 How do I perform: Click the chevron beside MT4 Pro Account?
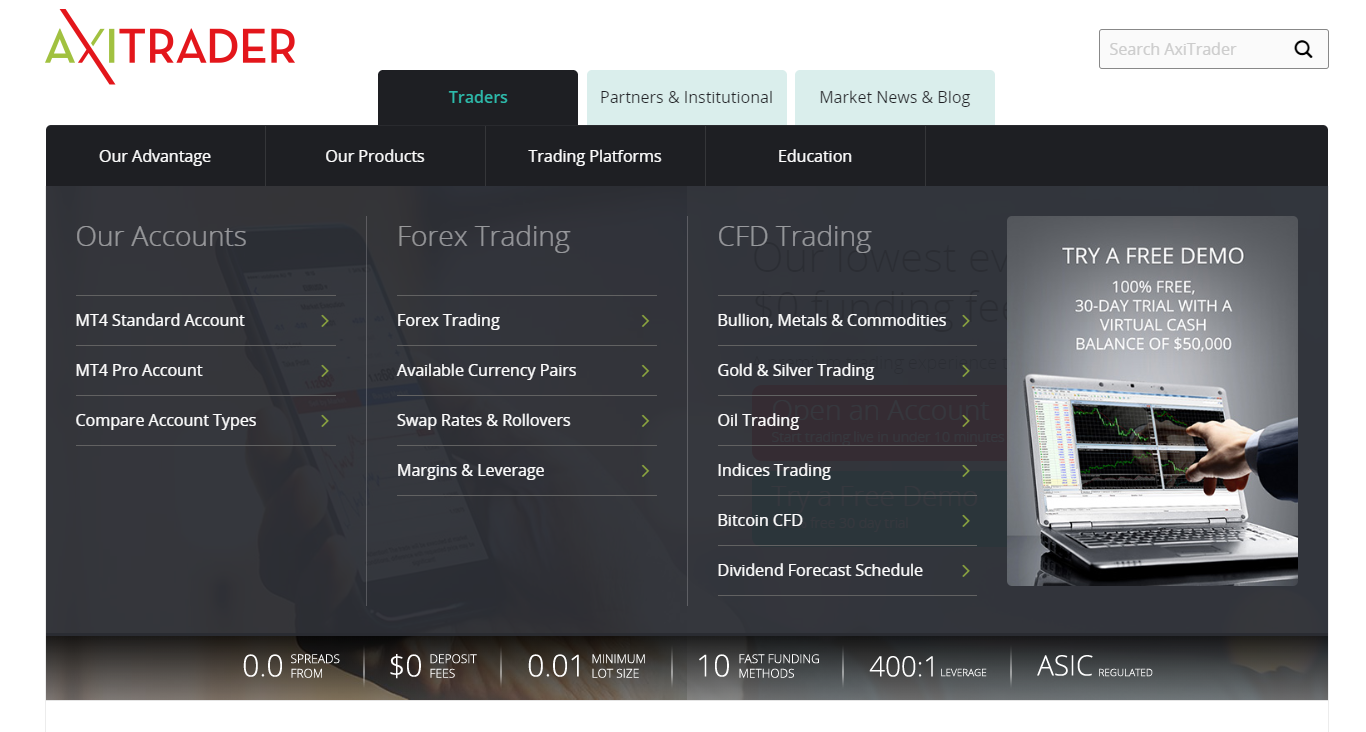(325, 371)
